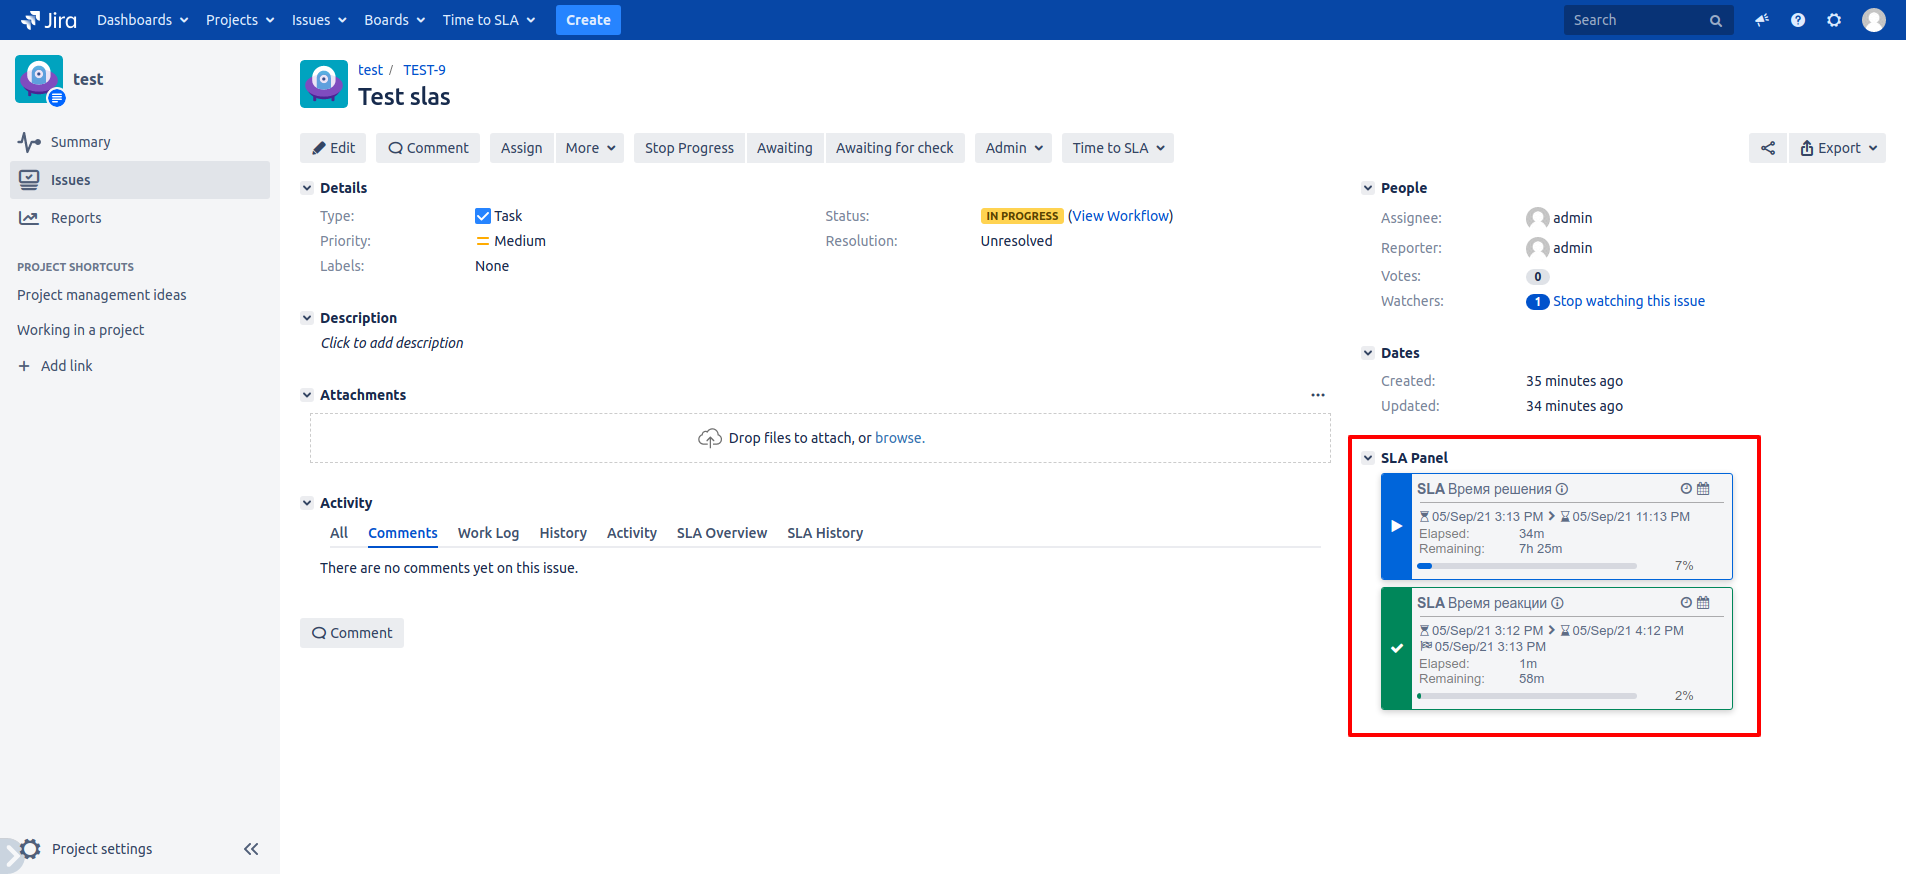Click the 7% progress bar of Время решения
Image resolution: width=1906 pixels, height=874 pixels.
point(1527,566)
